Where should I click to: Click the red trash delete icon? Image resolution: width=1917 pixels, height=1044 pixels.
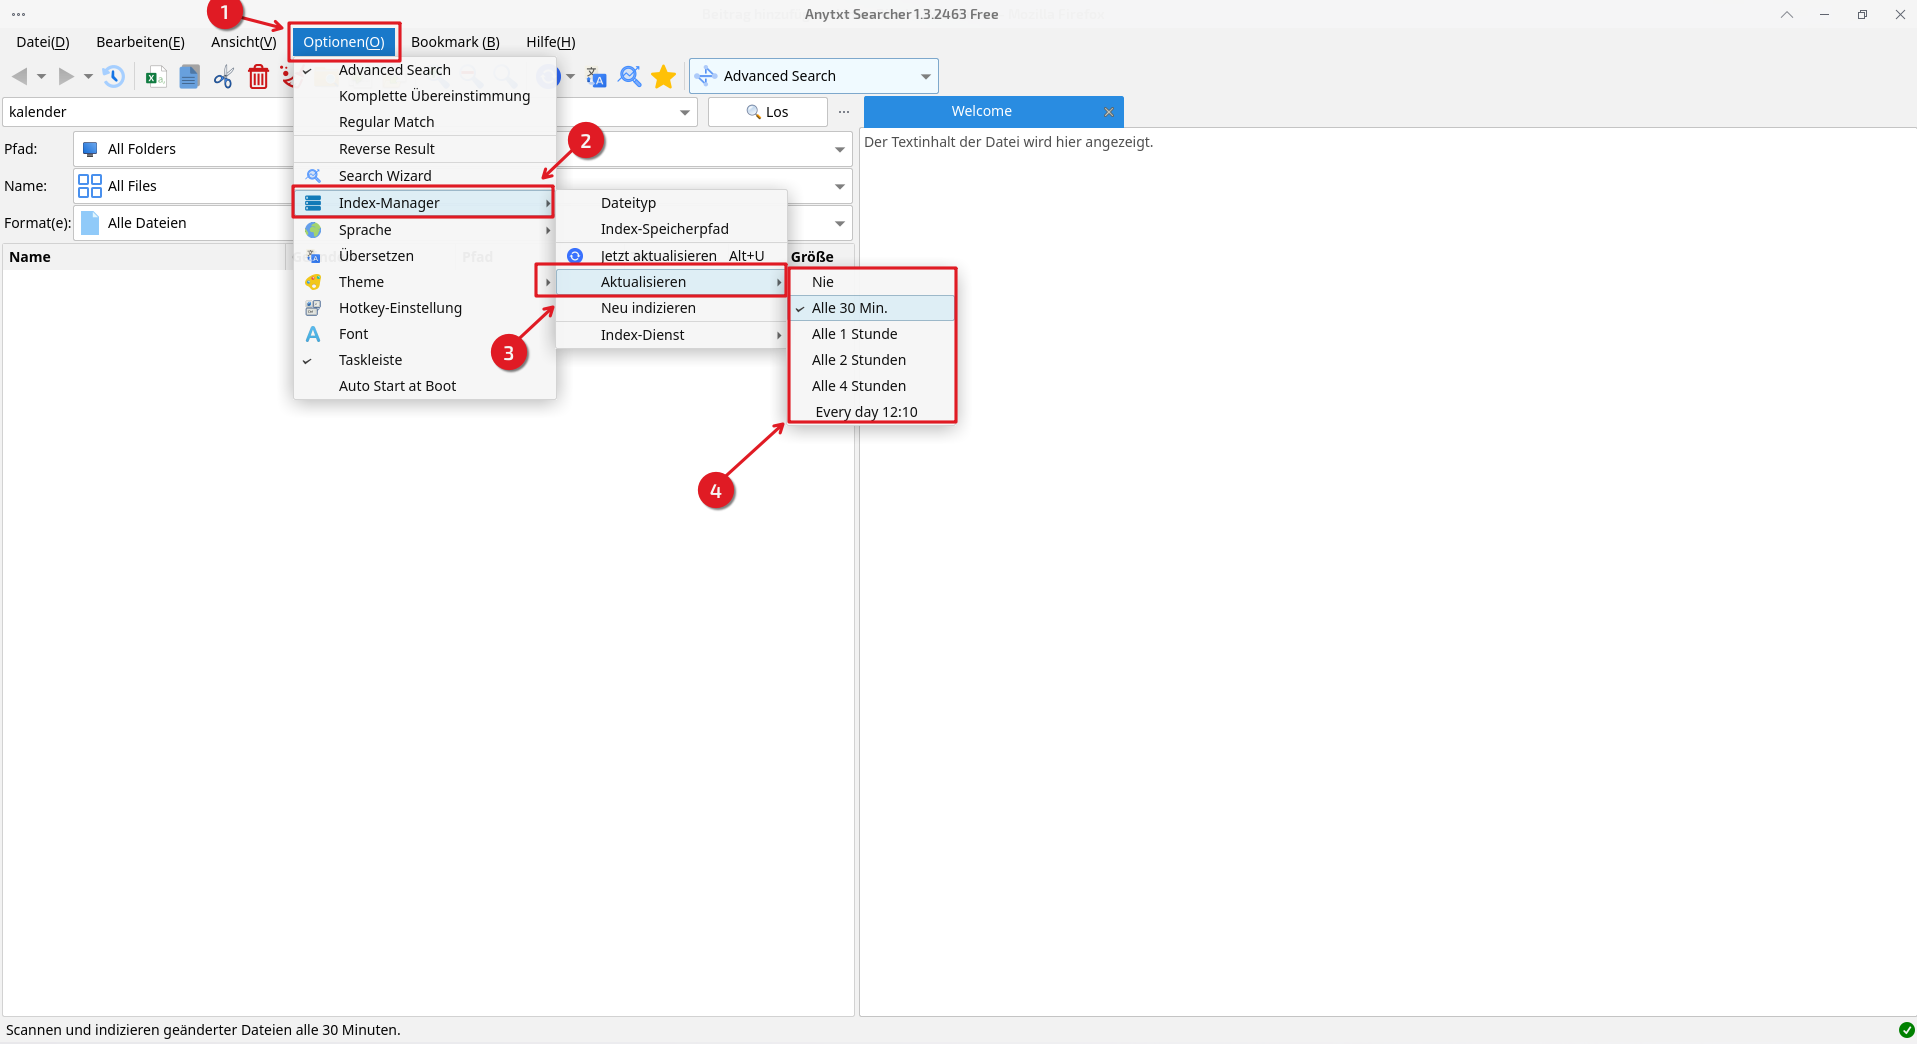coord(258,76)
